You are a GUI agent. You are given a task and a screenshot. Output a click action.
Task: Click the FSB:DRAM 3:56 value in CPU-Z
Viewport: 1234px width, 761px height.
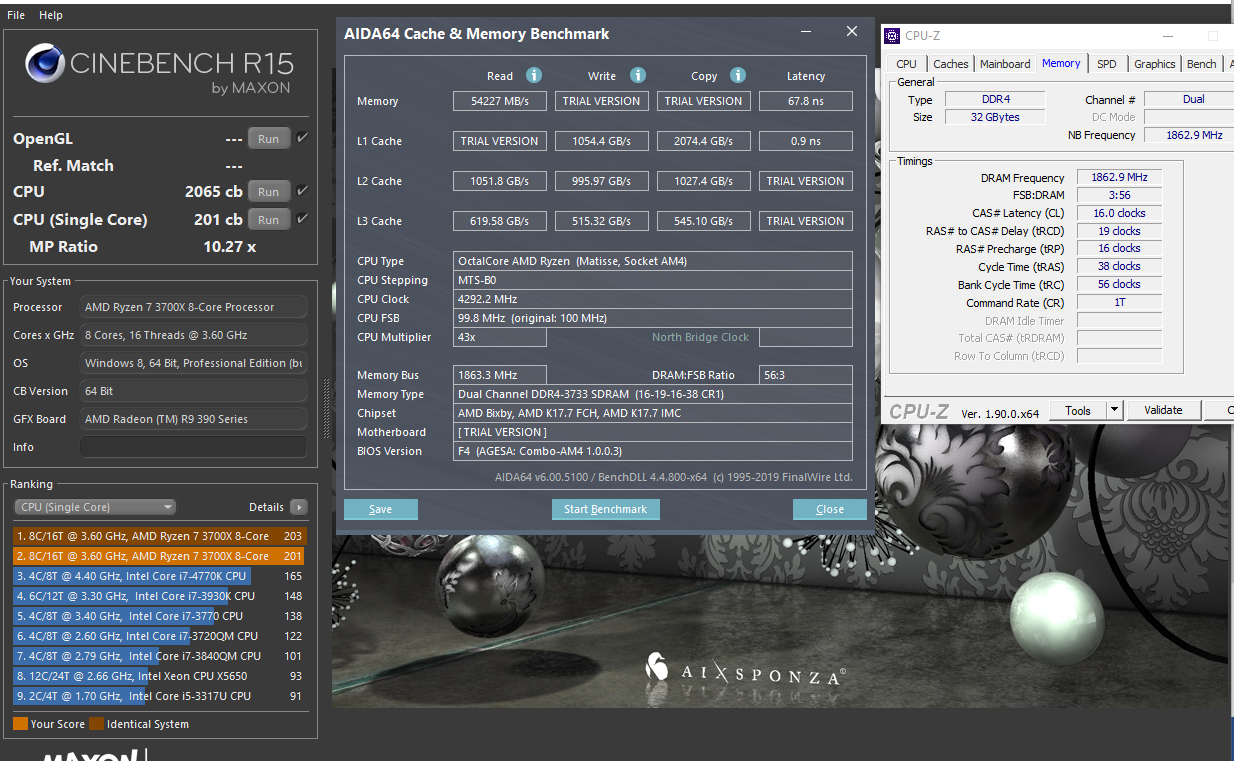(1119, 195)
